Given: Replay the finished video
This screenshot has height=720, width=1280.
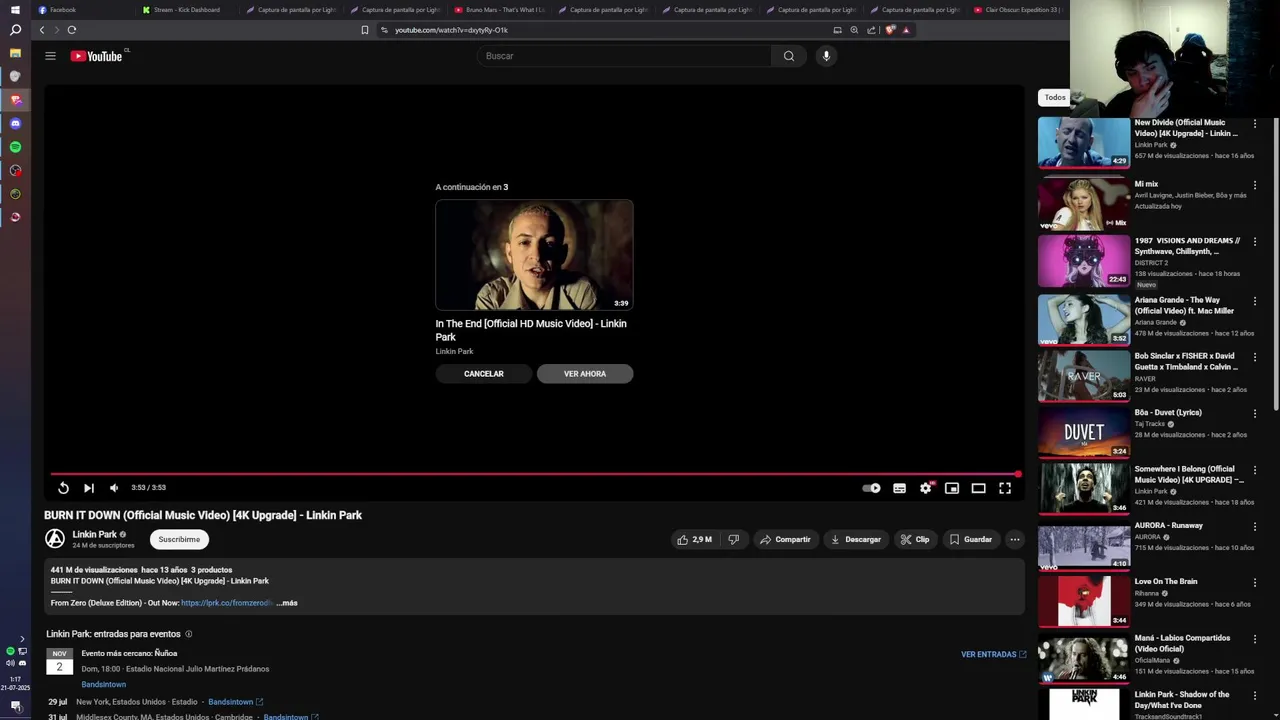Looking at the screenshot, I should (x=63, y=488).
